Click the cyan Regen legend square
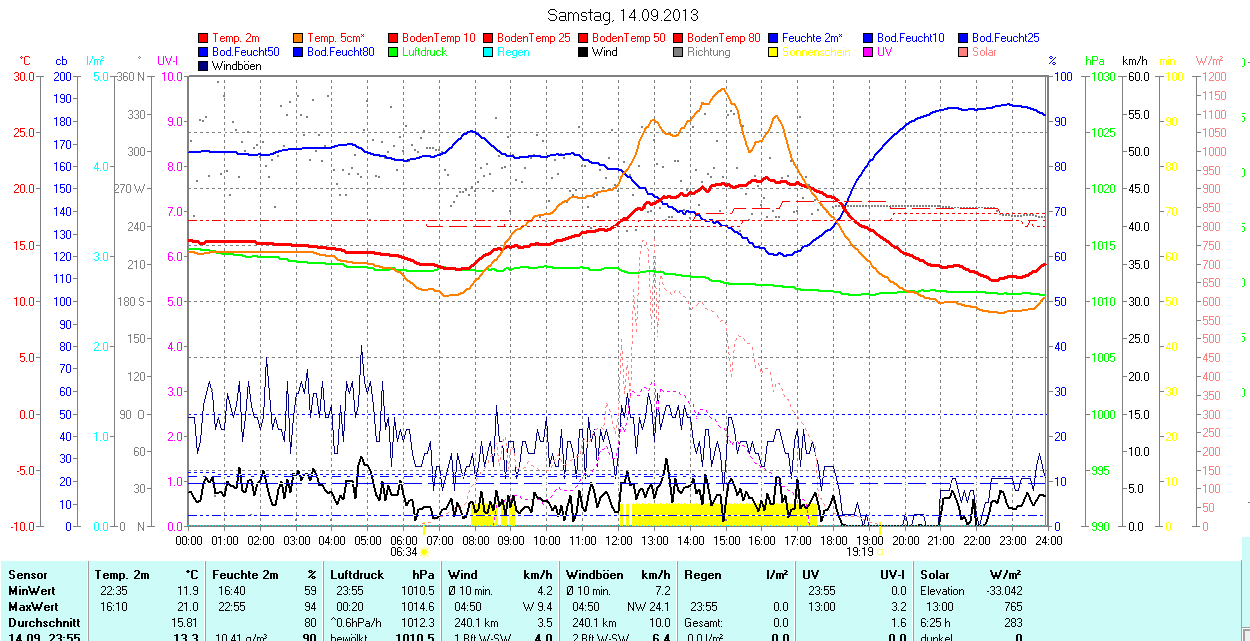This screenshot has height=641, width=1250. [x=489, y=52]
